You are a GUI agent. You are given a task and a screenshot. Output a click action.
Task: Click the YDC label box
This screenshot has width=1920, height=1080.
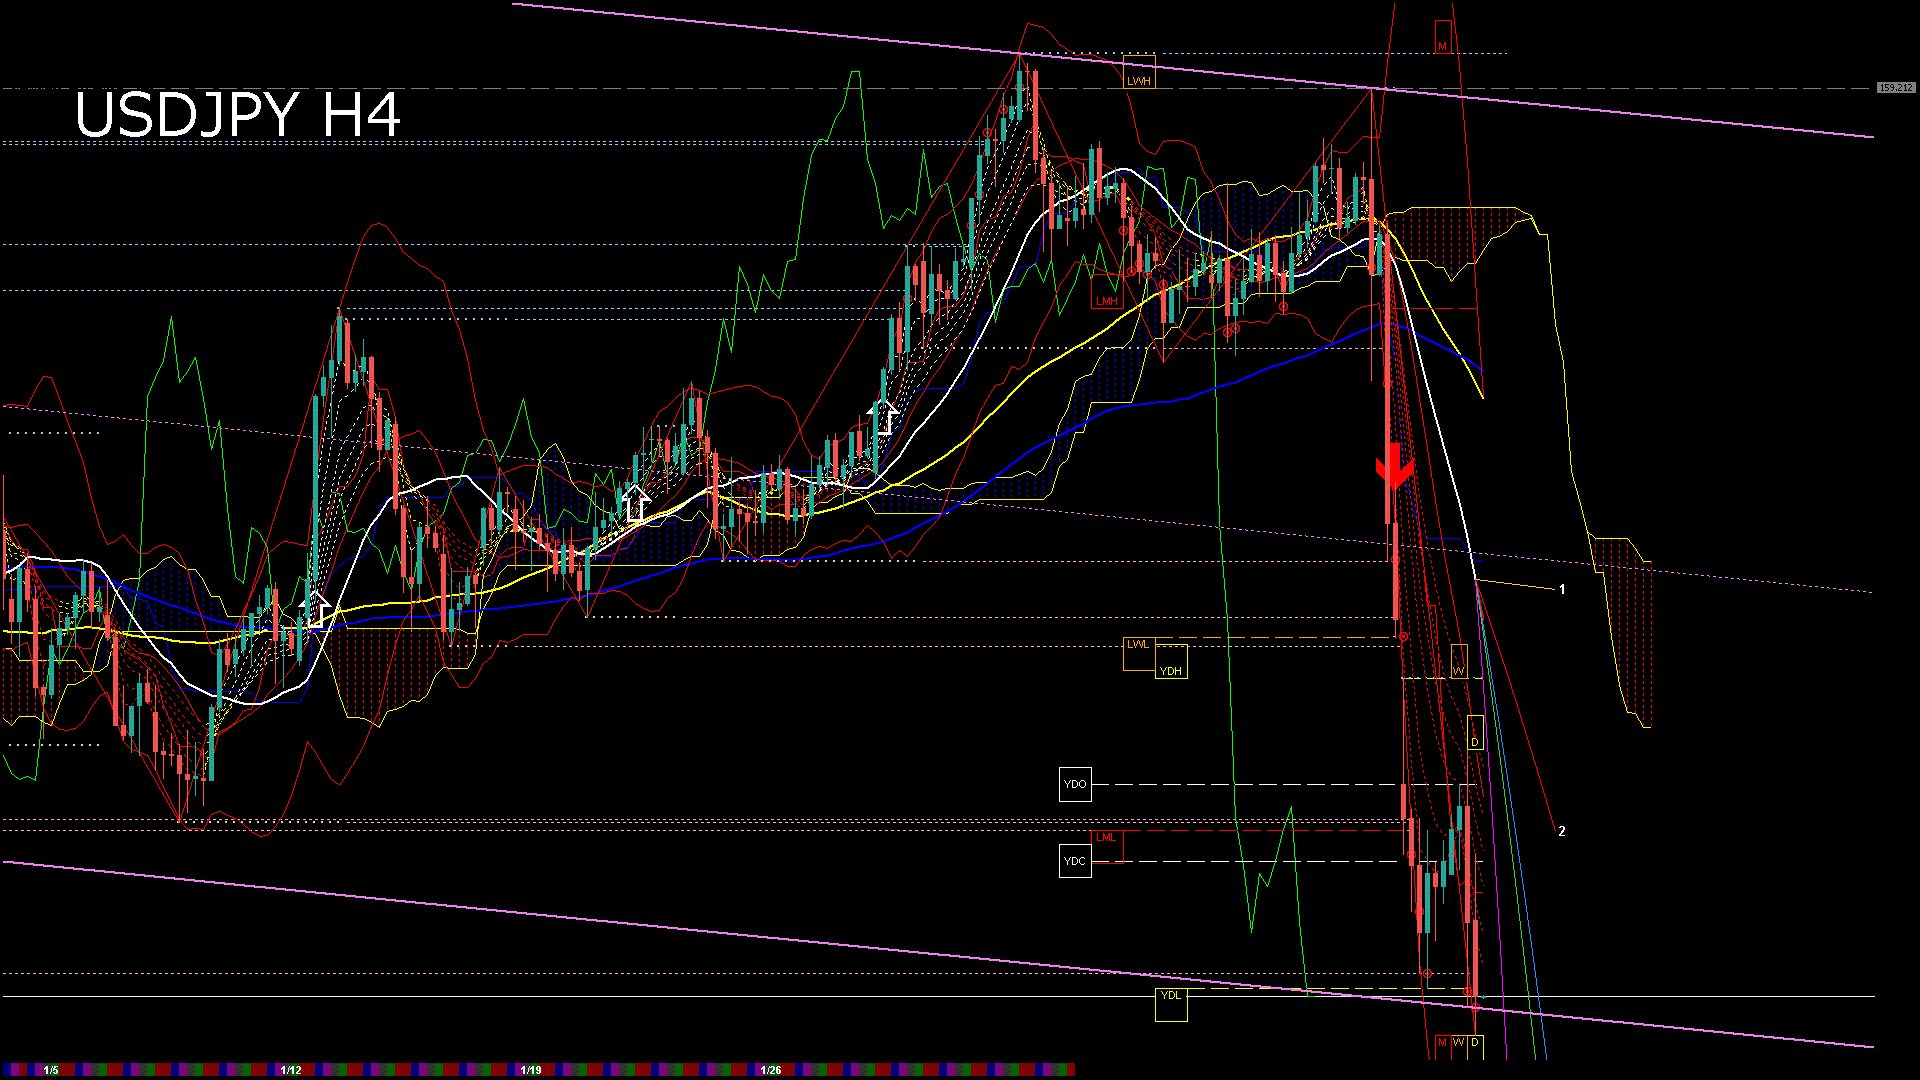[x=1075, y=860]
